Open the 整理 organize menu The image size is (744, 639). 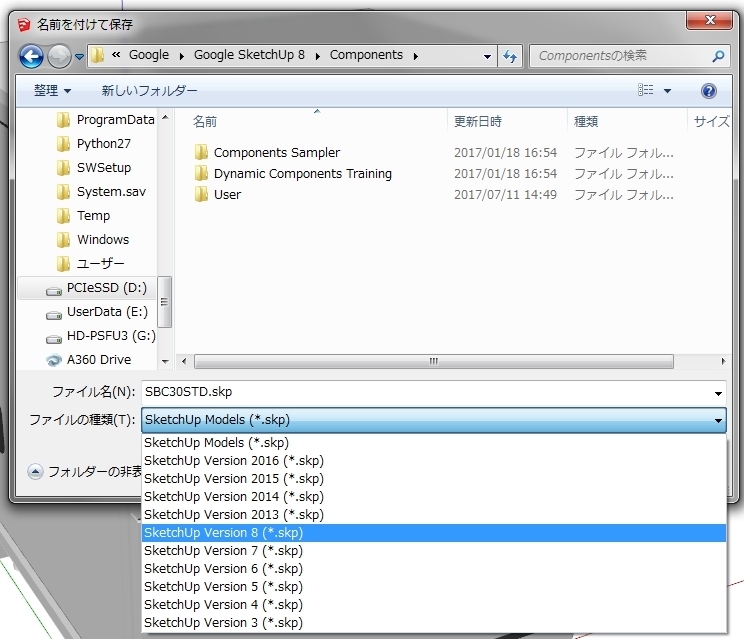pos(52,91)
